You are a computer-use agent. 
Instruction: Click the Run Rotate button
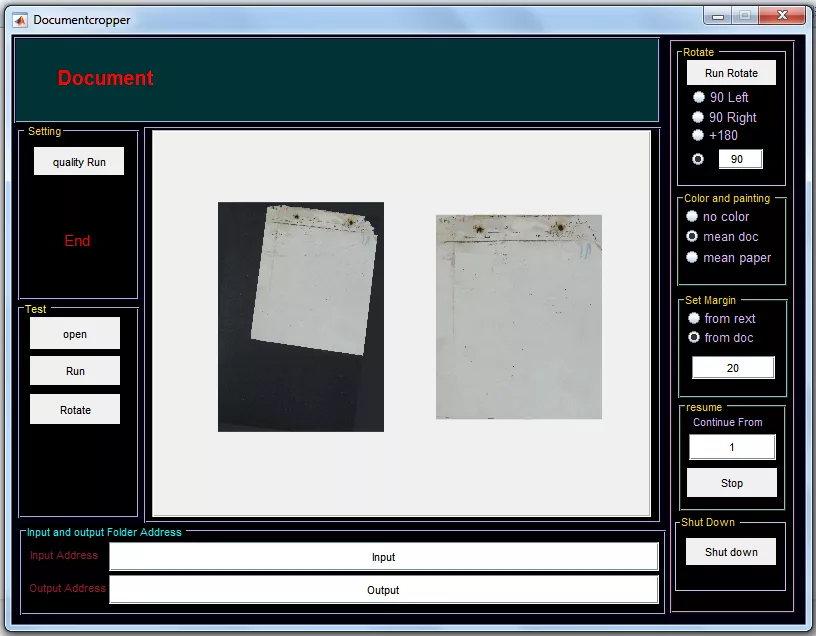(x=731, y=73)
